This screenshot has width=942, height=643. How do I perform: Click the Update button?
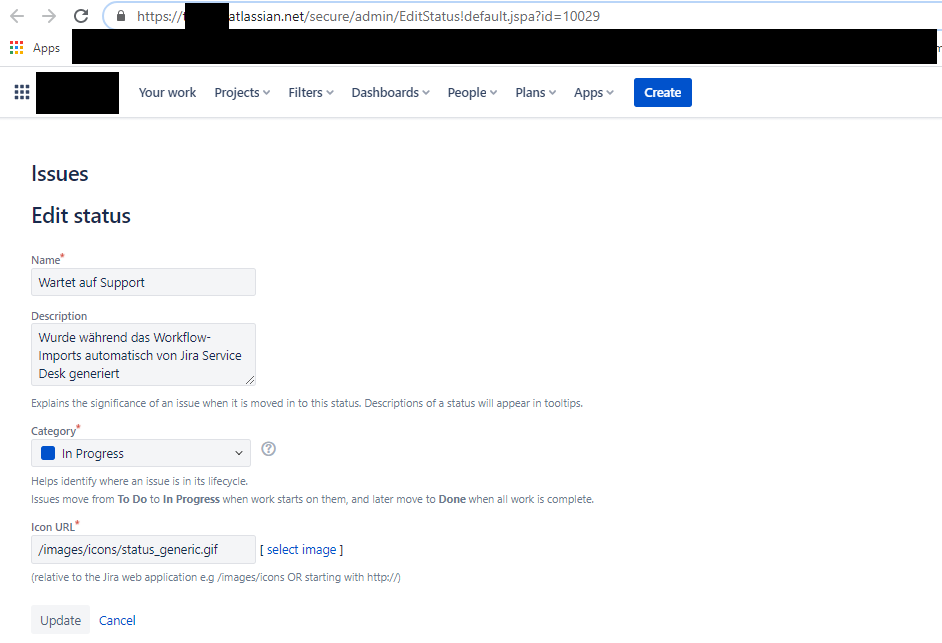point(61,620)
